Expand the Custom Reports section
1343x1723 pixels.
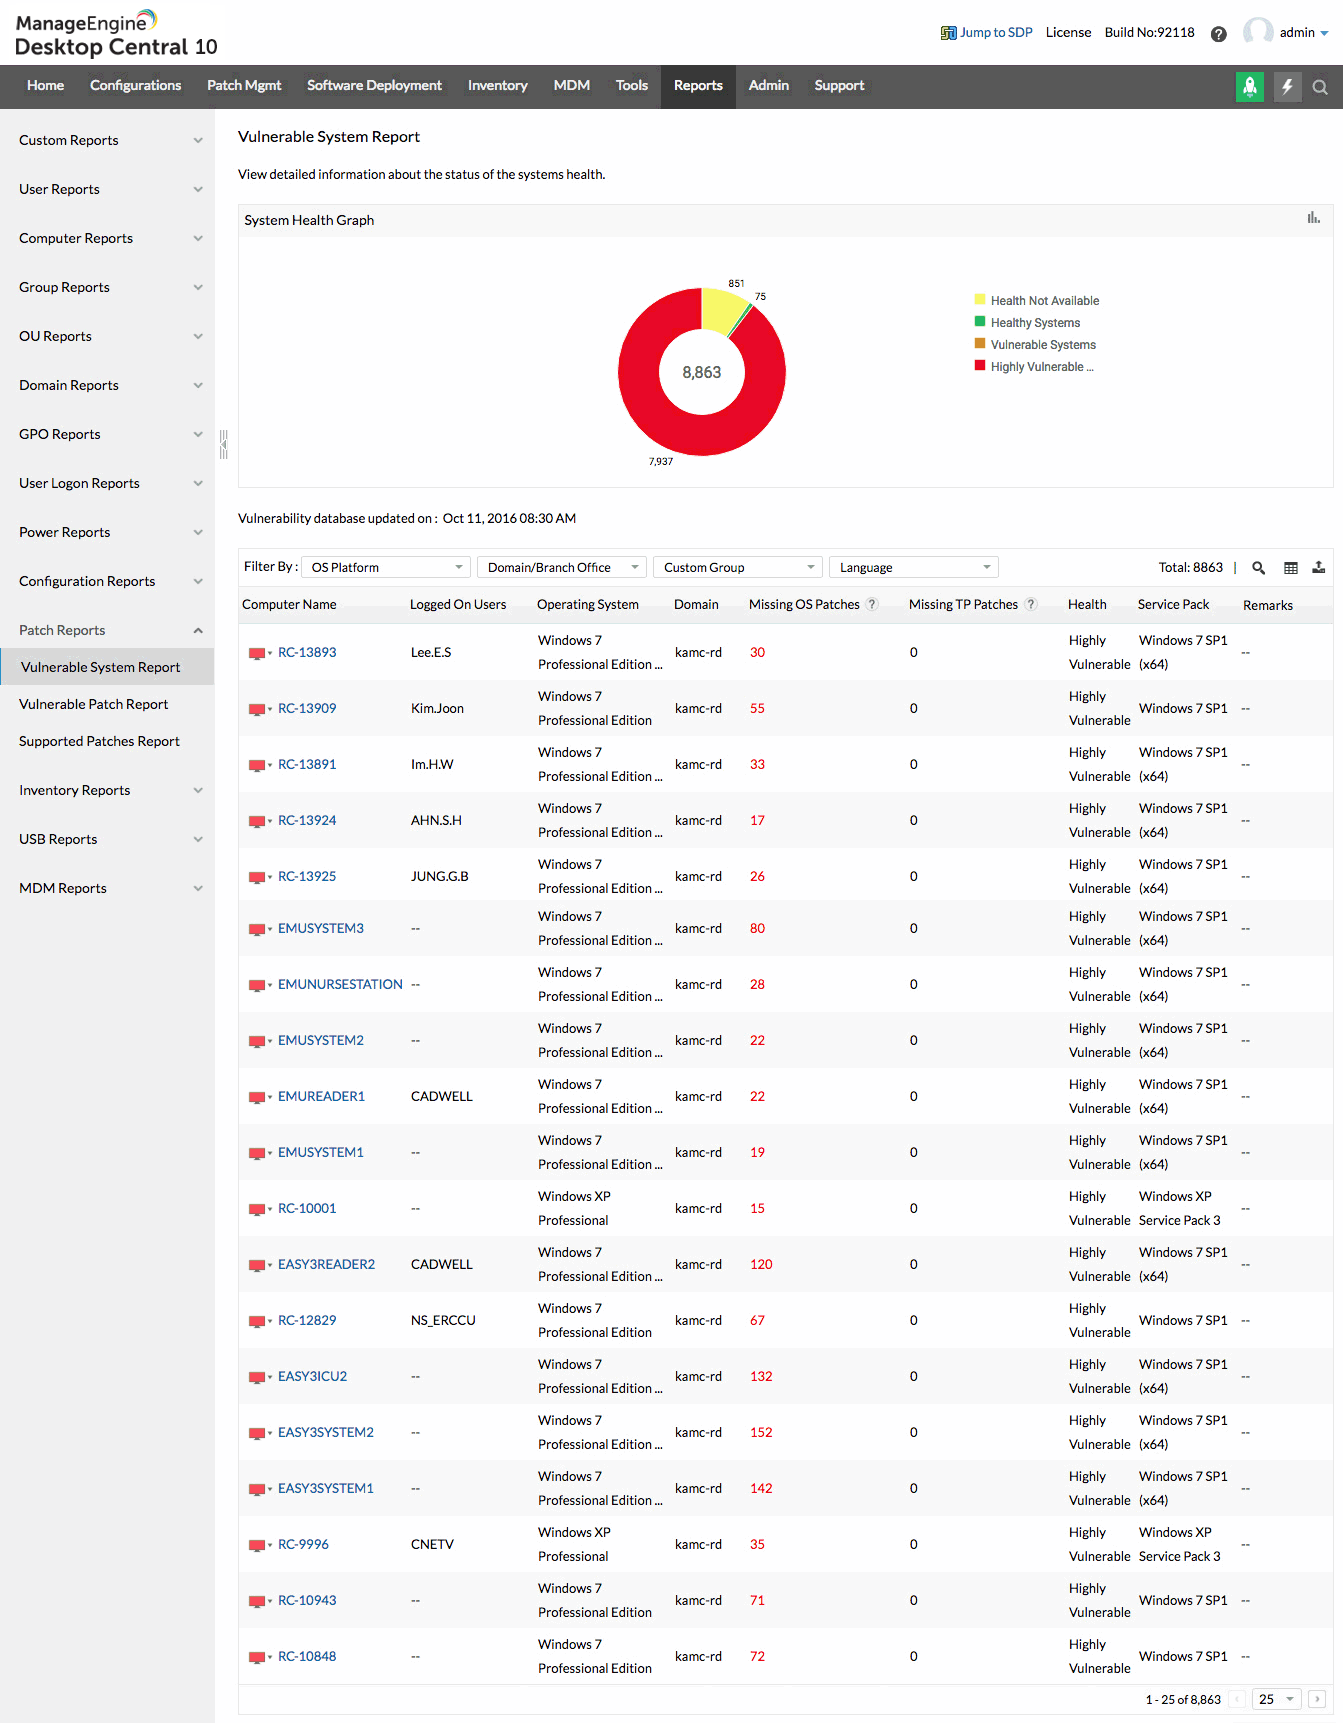click(x=107, y=140)
